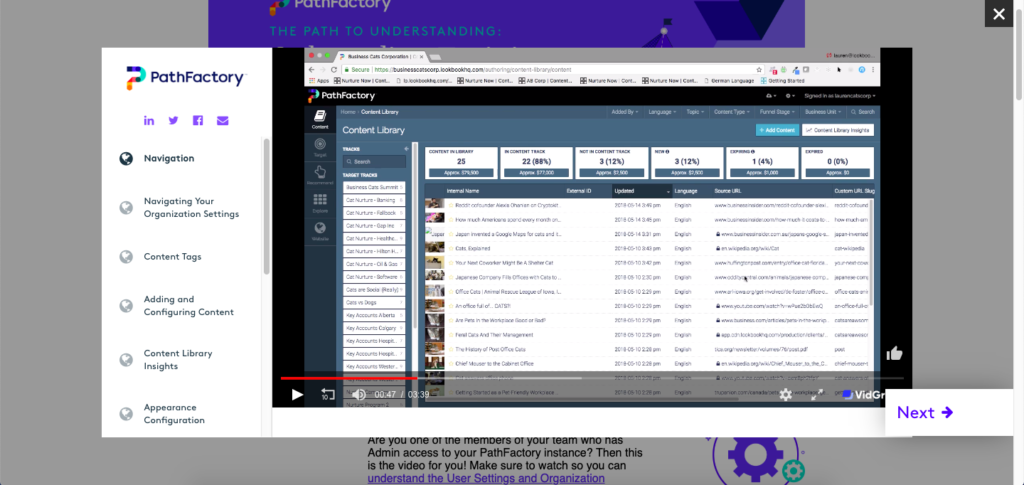Open Content Library Insights sidebar item

178,360
